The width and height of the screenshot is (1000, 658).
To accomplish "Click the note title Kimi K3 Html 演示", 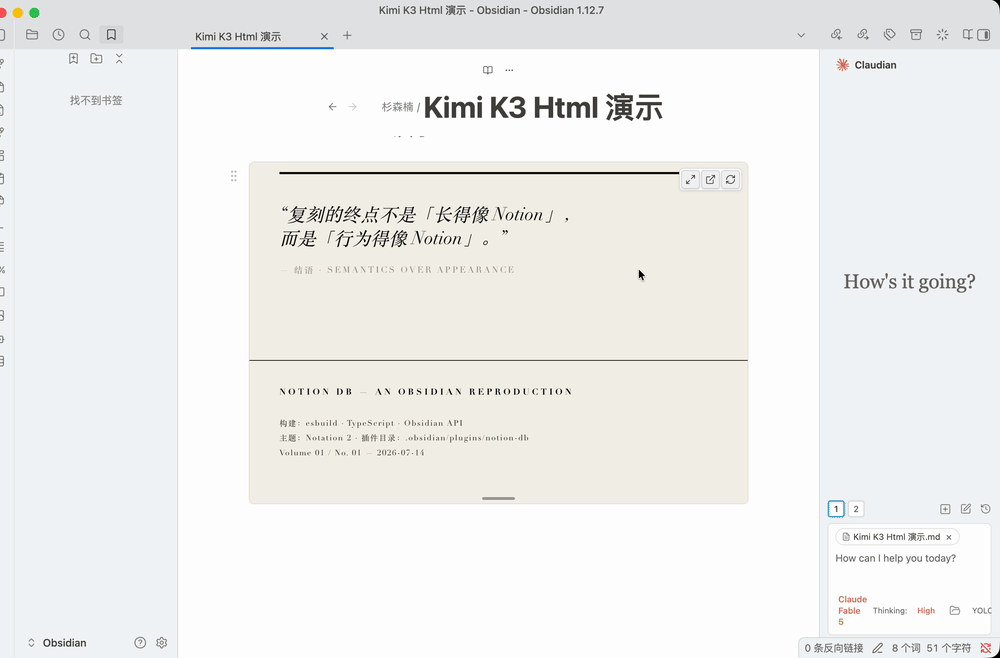I will [x=543, y=107].
